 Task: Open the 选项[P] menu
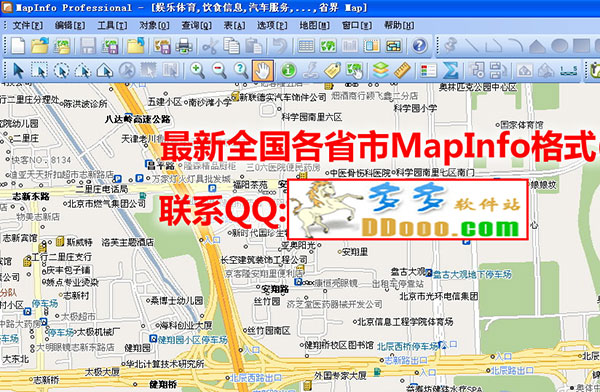(x=272, y=25)
